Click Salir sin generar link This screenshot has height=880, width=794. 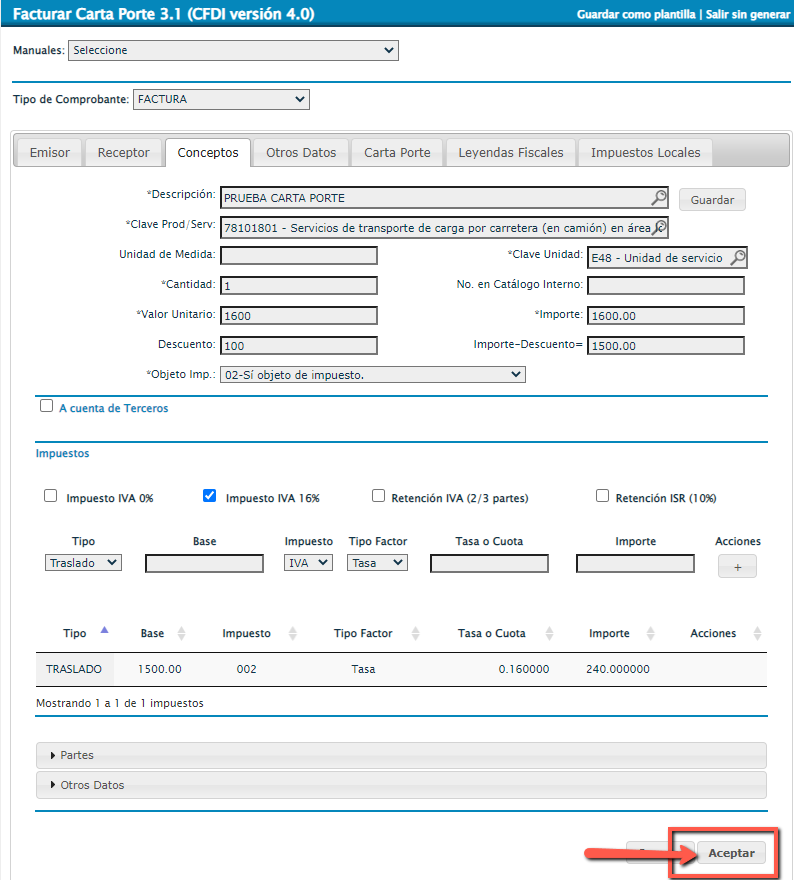click(747, 15)
